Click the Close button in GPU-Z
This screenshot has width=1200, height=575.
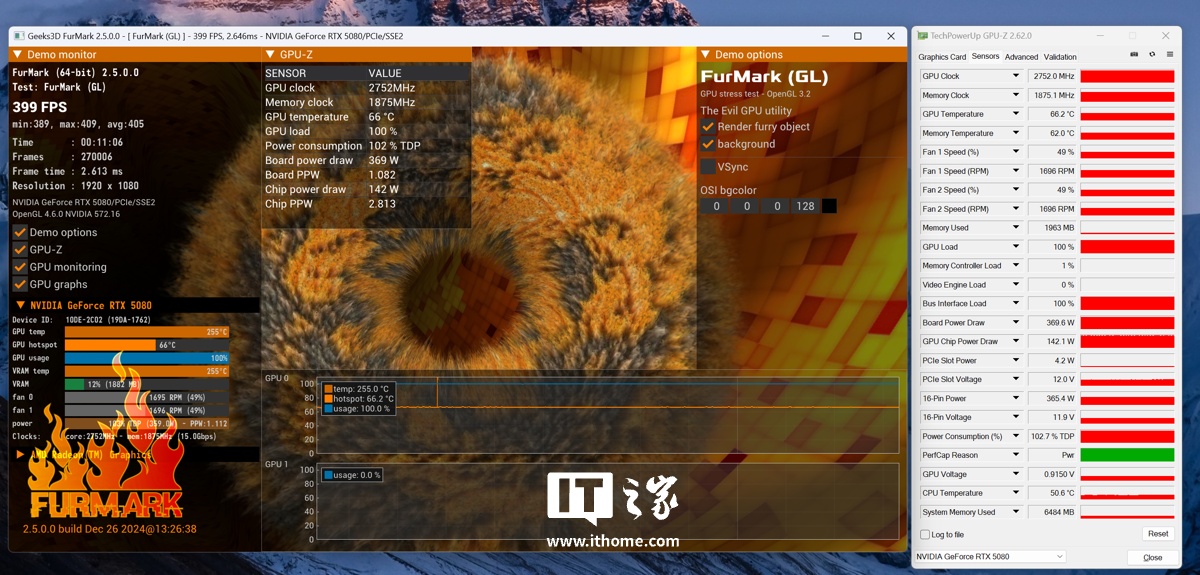(x=1152, y=557)
